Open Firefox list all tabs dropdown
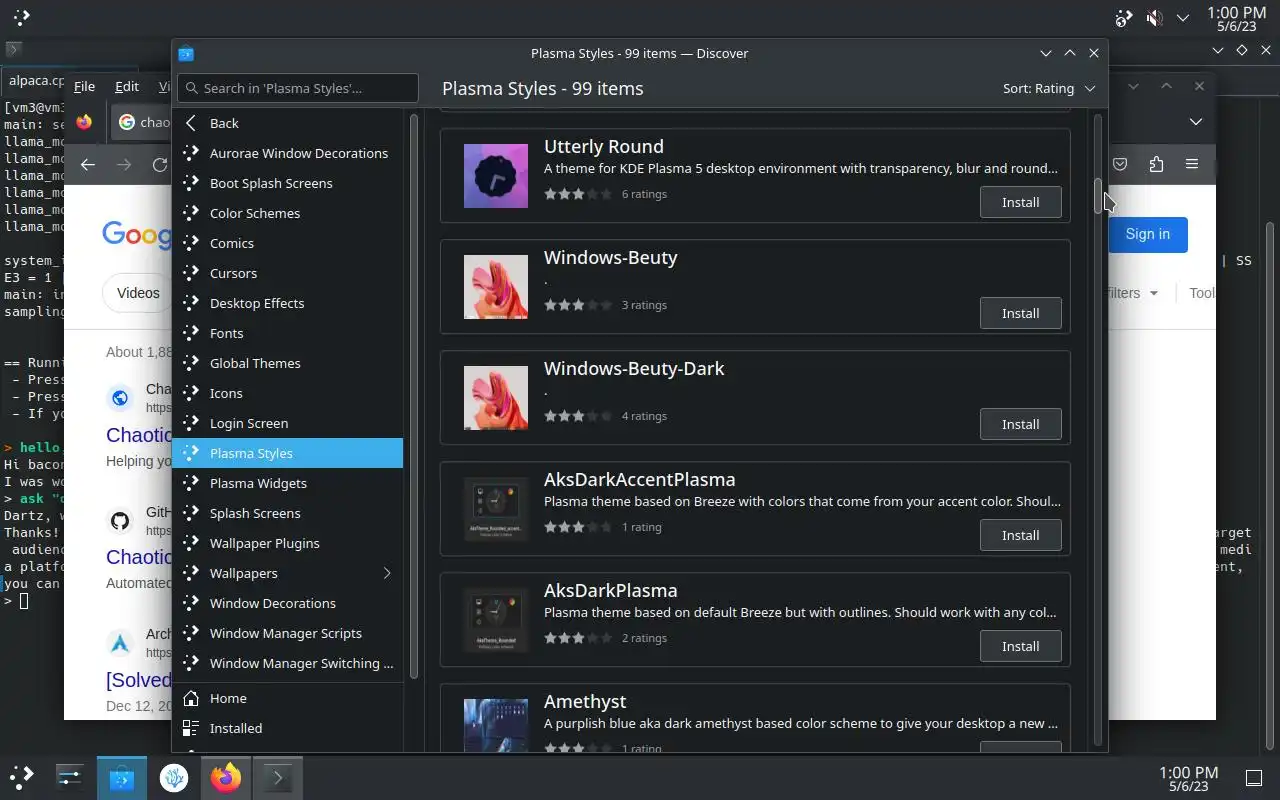Screen dimensions: 1280x800 (x=1196, y=122)
